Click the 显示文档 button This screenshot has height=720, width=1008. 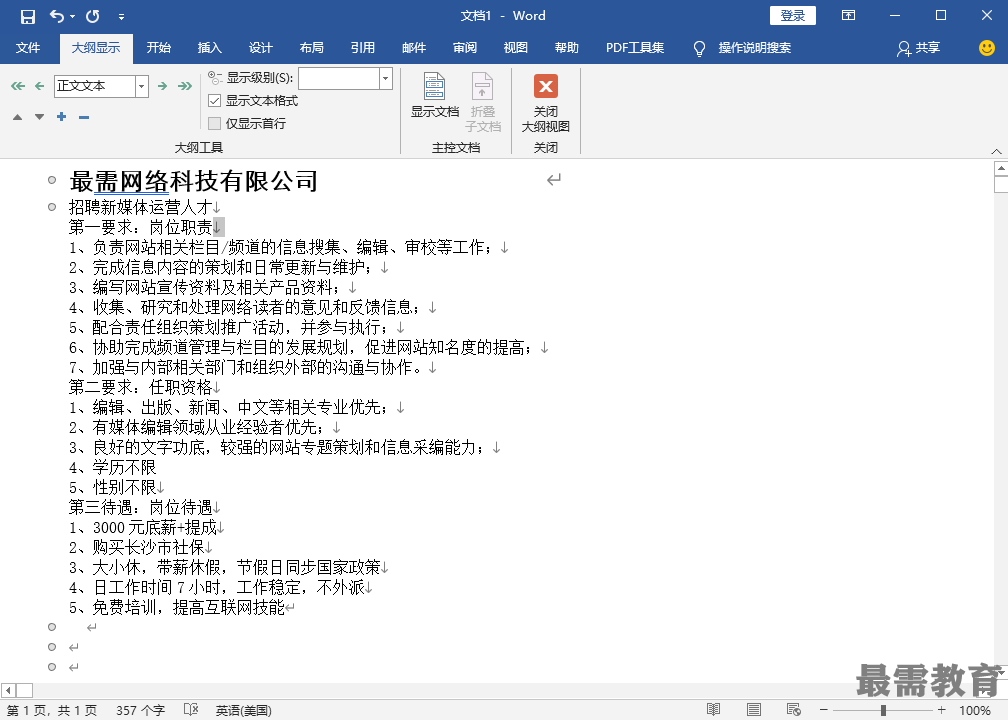(435, 95)
